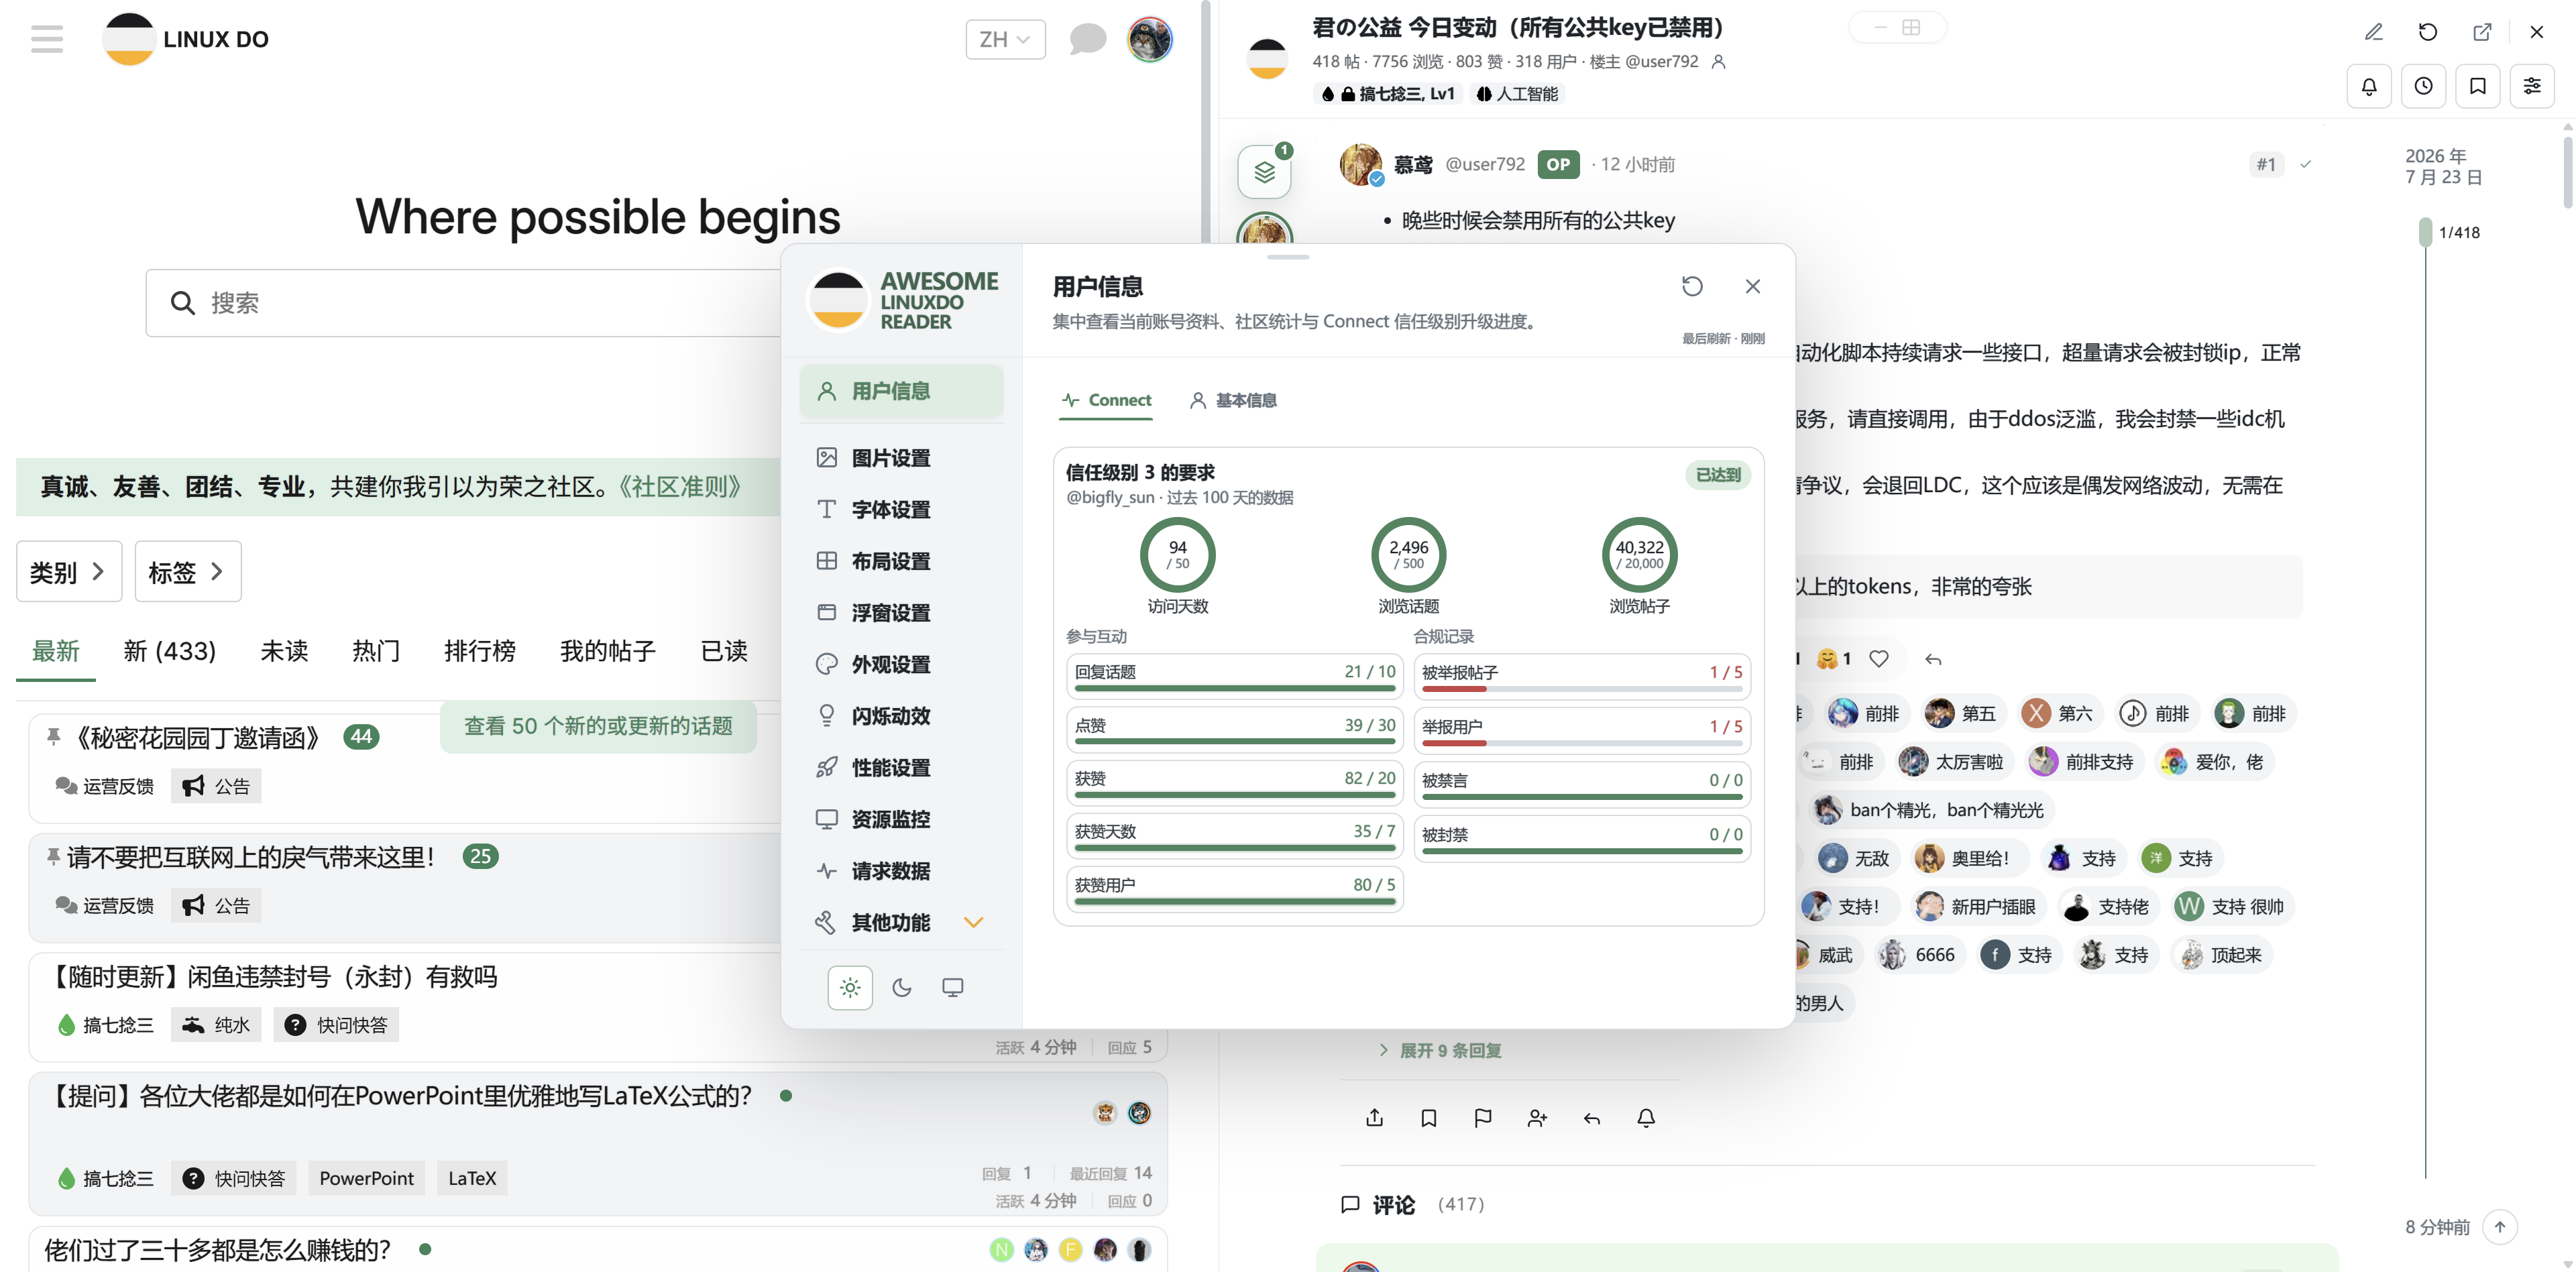The height and width of the screenshot is (1272, 2576).
Task: Click the notification bell in topic toolbar
Action: pos(2369,86)
